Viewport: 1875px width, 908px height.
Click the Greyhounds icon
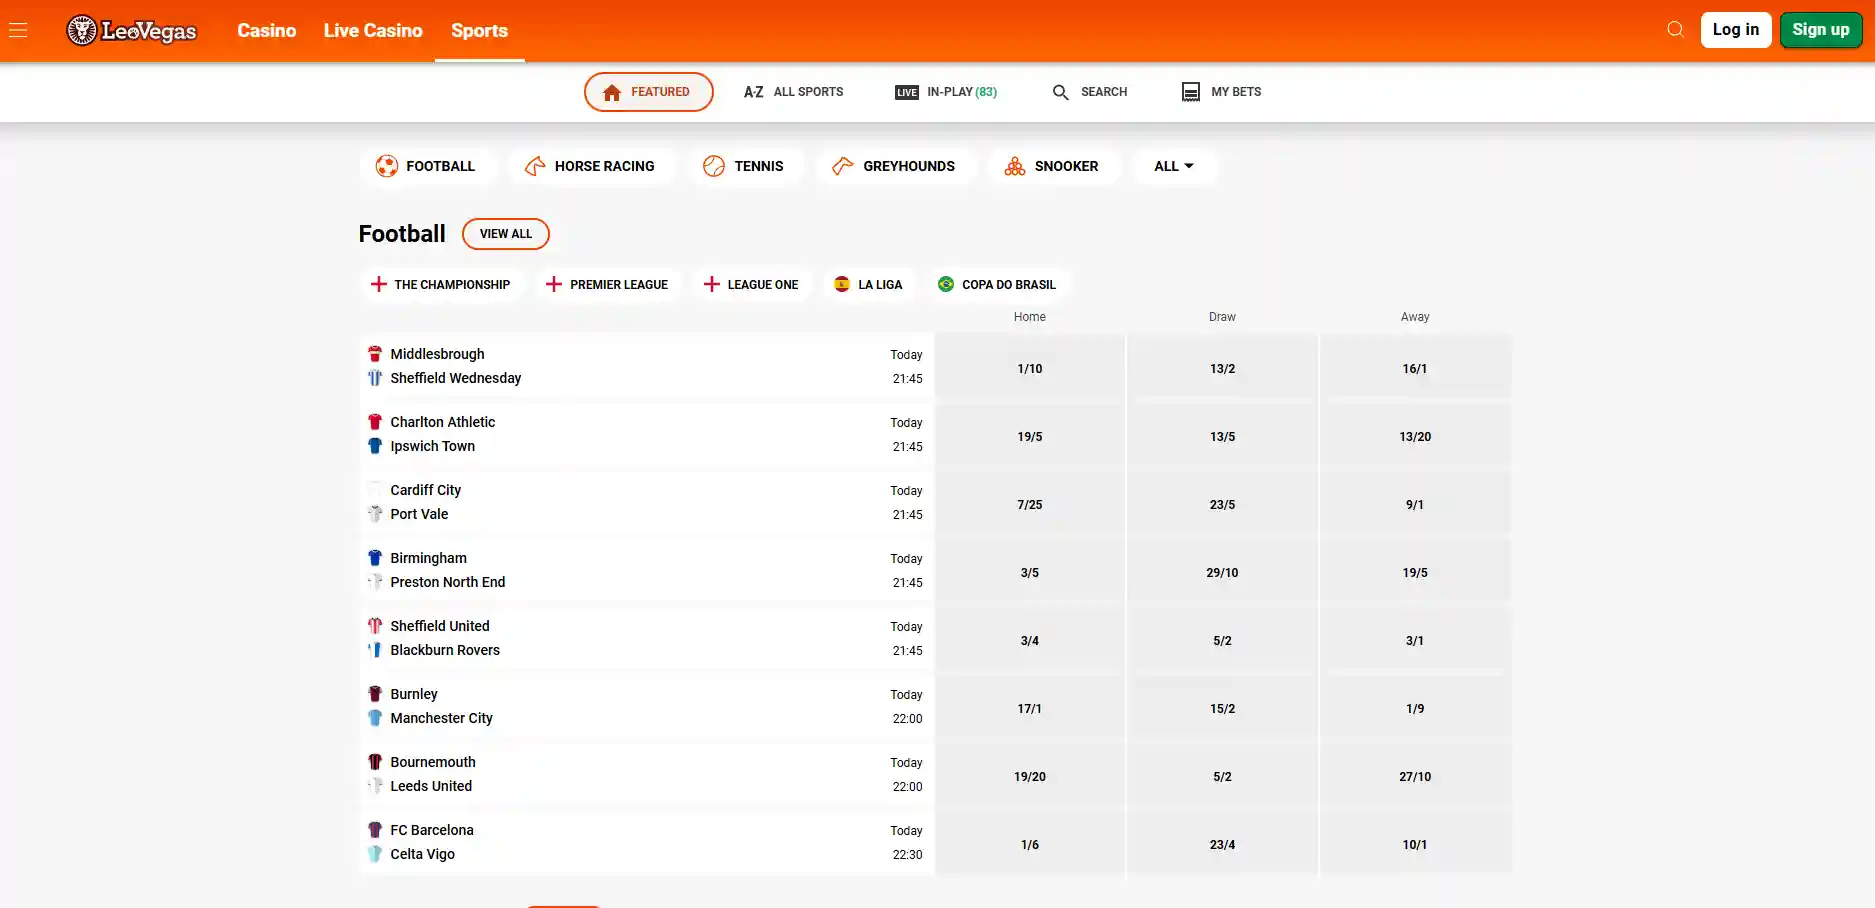[x=842, y=166]
